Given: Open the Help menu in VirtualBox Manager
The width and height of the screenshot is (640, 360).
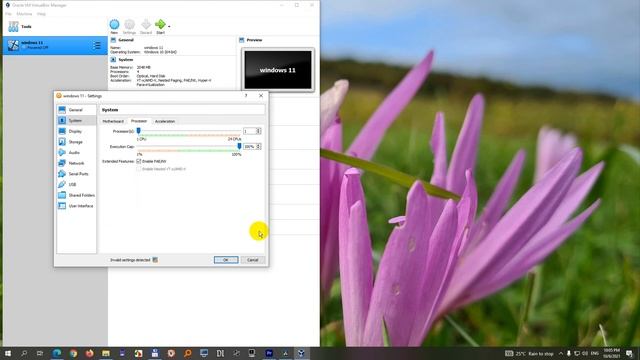Looking at the screenshot, I should [41, 14].
